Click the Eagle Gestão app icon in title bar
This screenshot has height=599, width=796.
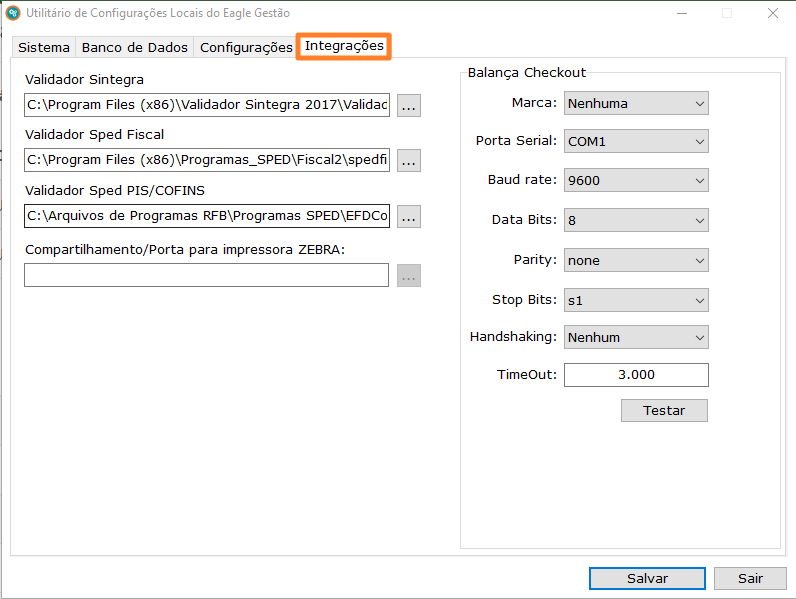[13, 13]
